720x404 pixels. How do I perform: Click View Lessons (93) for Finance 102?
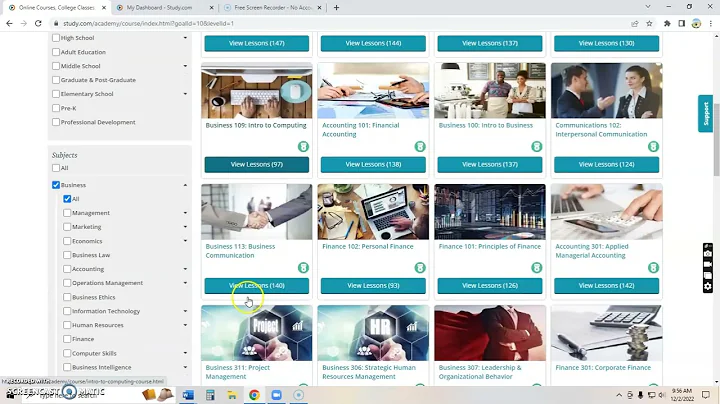(373, 286)
